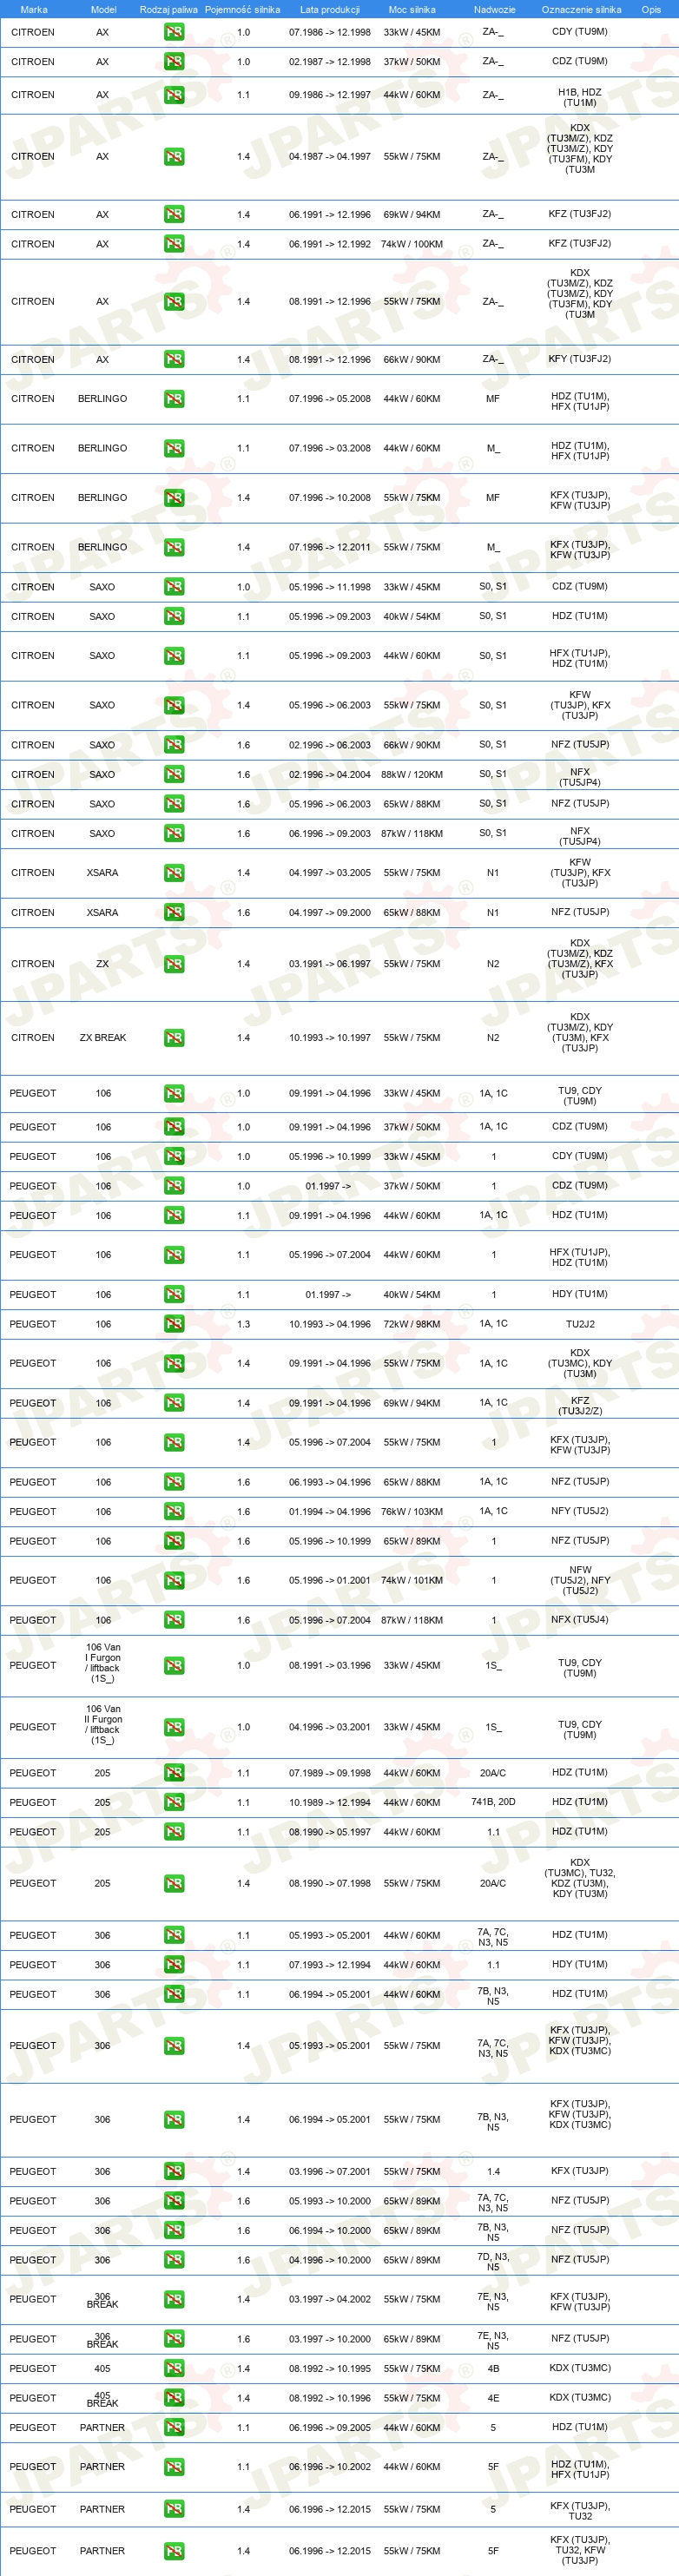Click the Lata produkcji column header
The image size is (679, 2576).
pos(330,10)
